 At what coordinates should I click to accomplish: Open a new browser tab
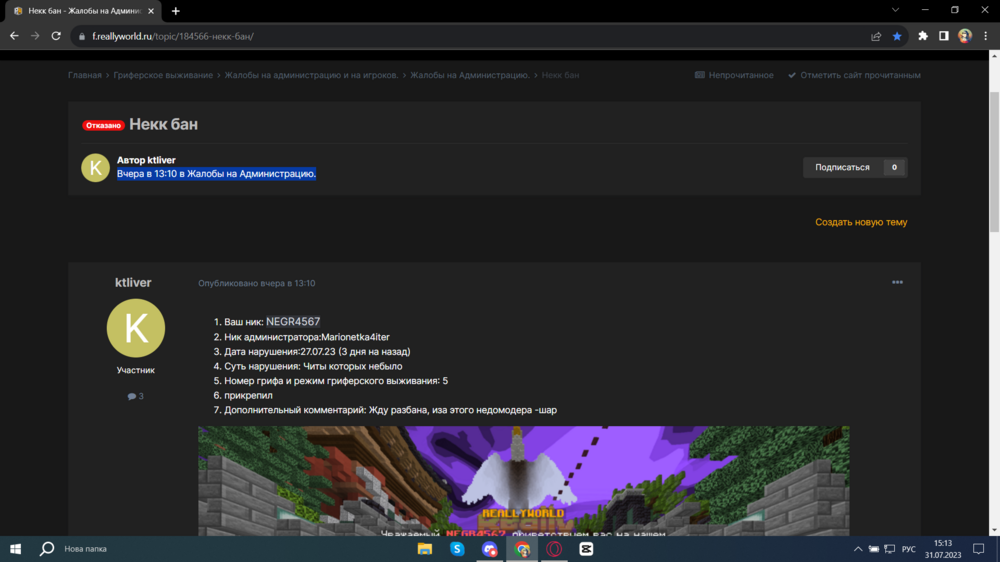tap(175, 11)
